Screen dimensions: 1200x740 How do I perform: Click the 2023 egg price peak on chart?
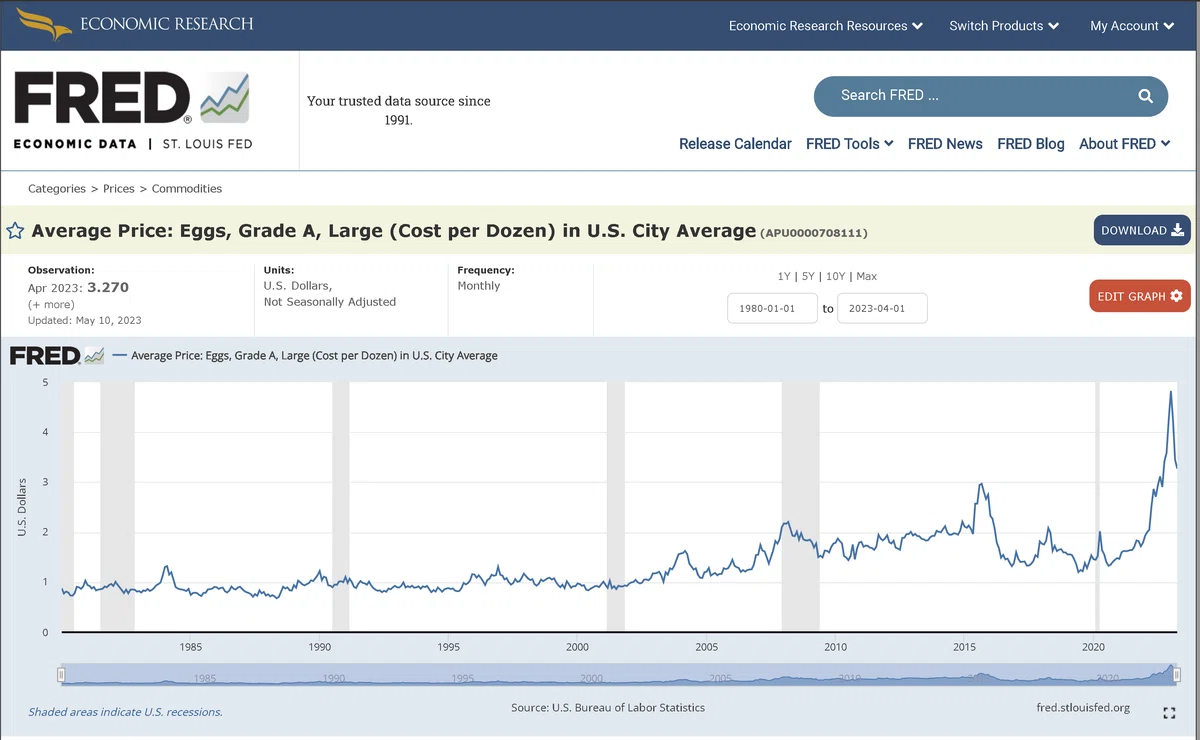pos(1171,392)
